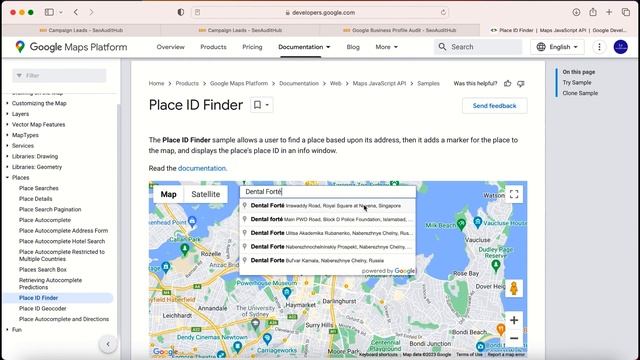Click the Home breadcrumb link
Screen dimensions: 640x360
(156, 83)
